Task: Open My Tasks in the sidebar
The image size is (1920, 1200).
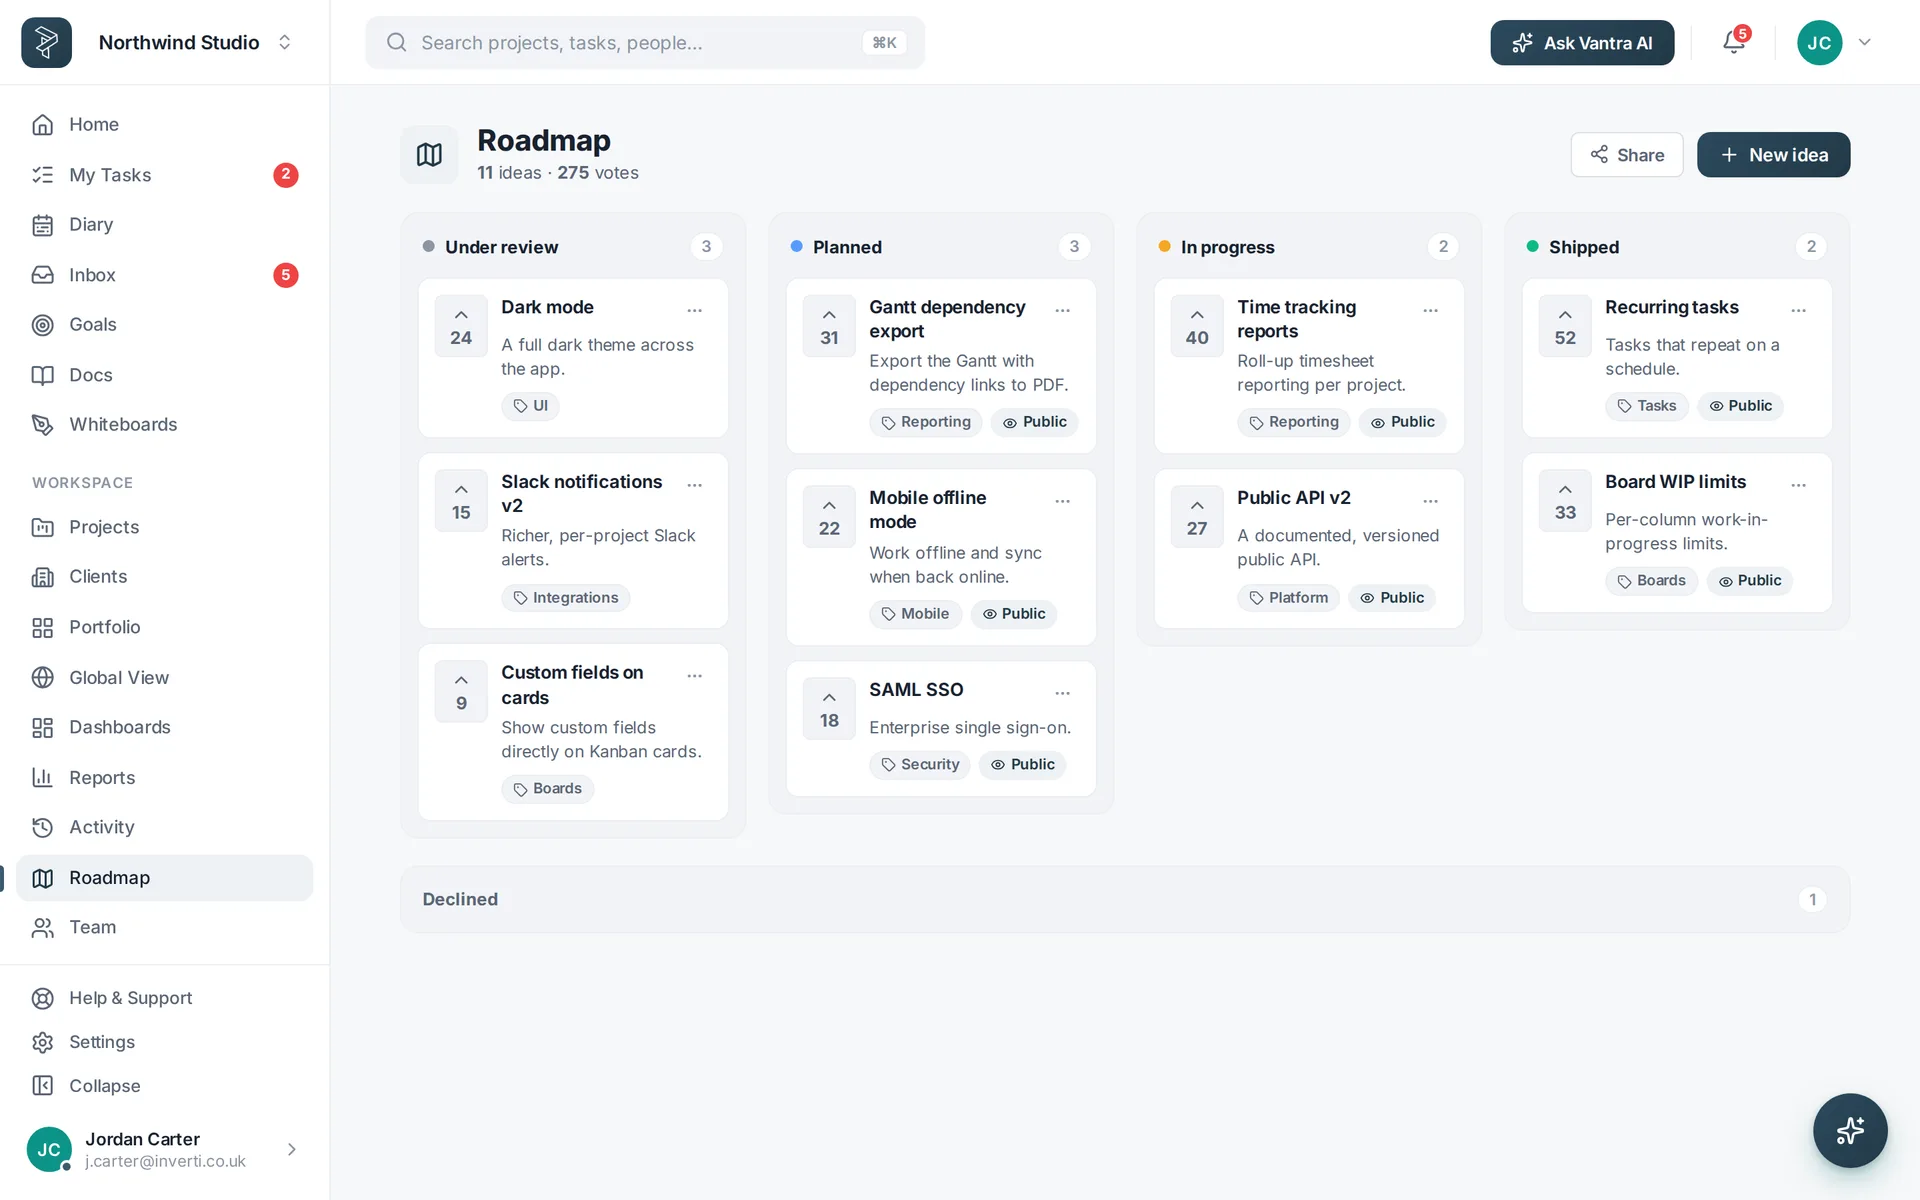Action: pyautogui.click(x=165, y=174)
